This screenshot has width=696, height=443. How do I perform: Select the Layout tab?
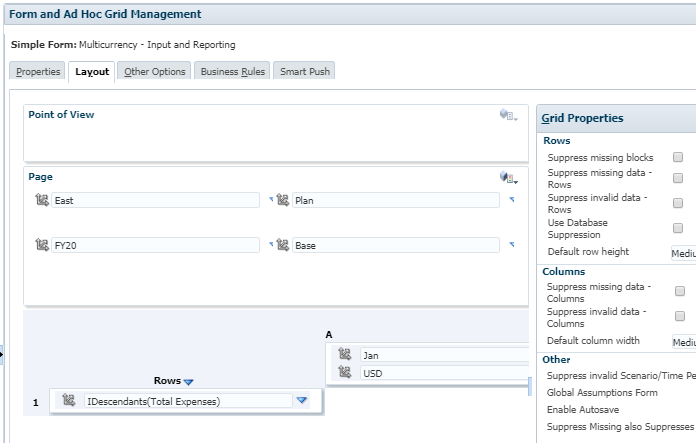pos(92,71)
